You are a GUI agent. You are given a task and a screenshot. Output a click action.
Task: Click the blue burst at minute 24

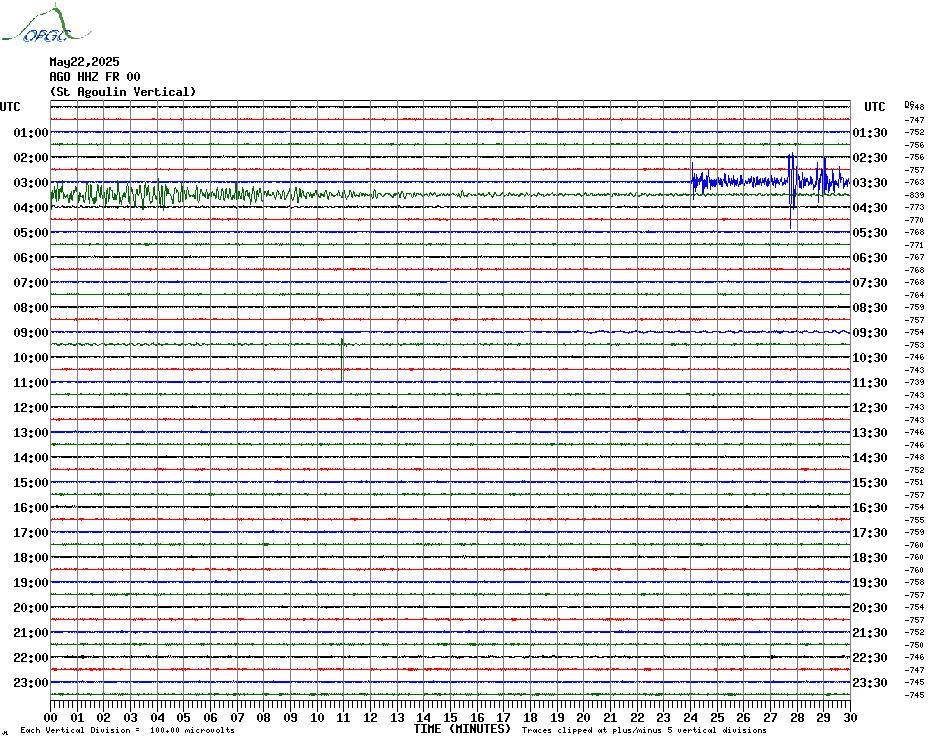(700, 181)
